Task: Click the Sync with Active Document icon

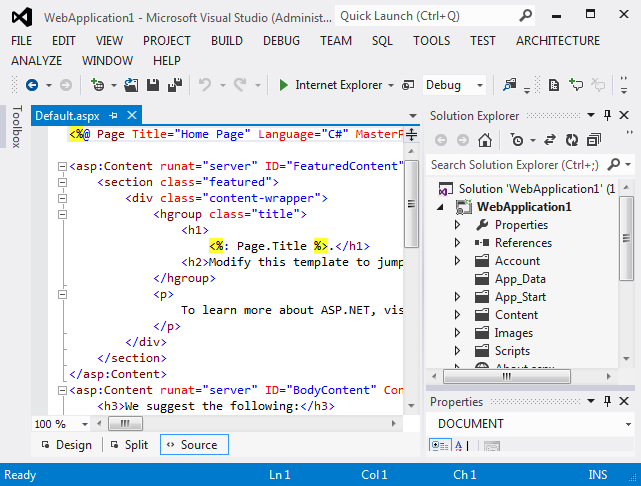Action: (x=550, y=140)
